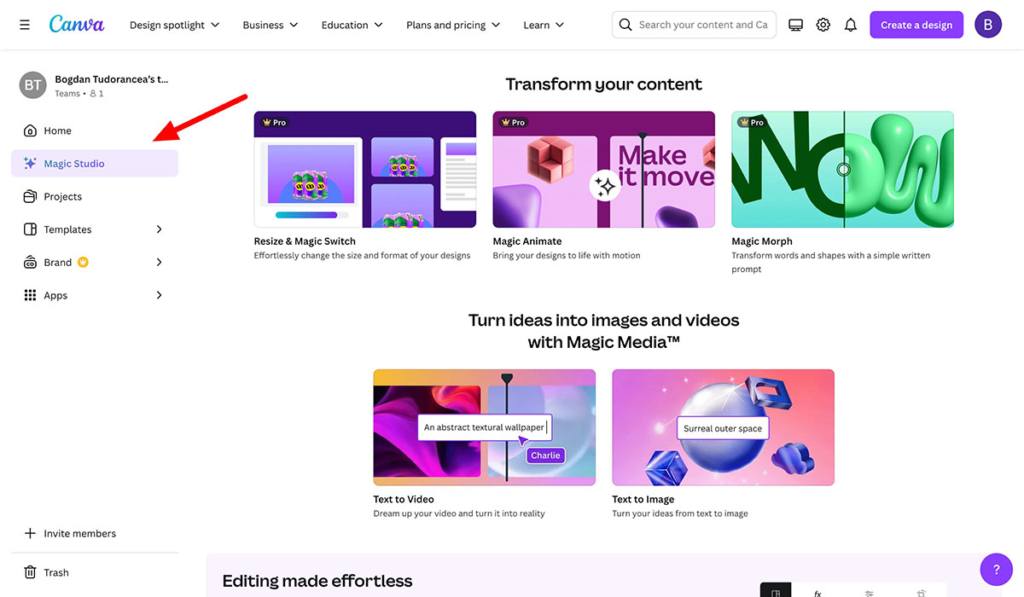Click the profile avatar in the top bar

click(x=988, y=24)
